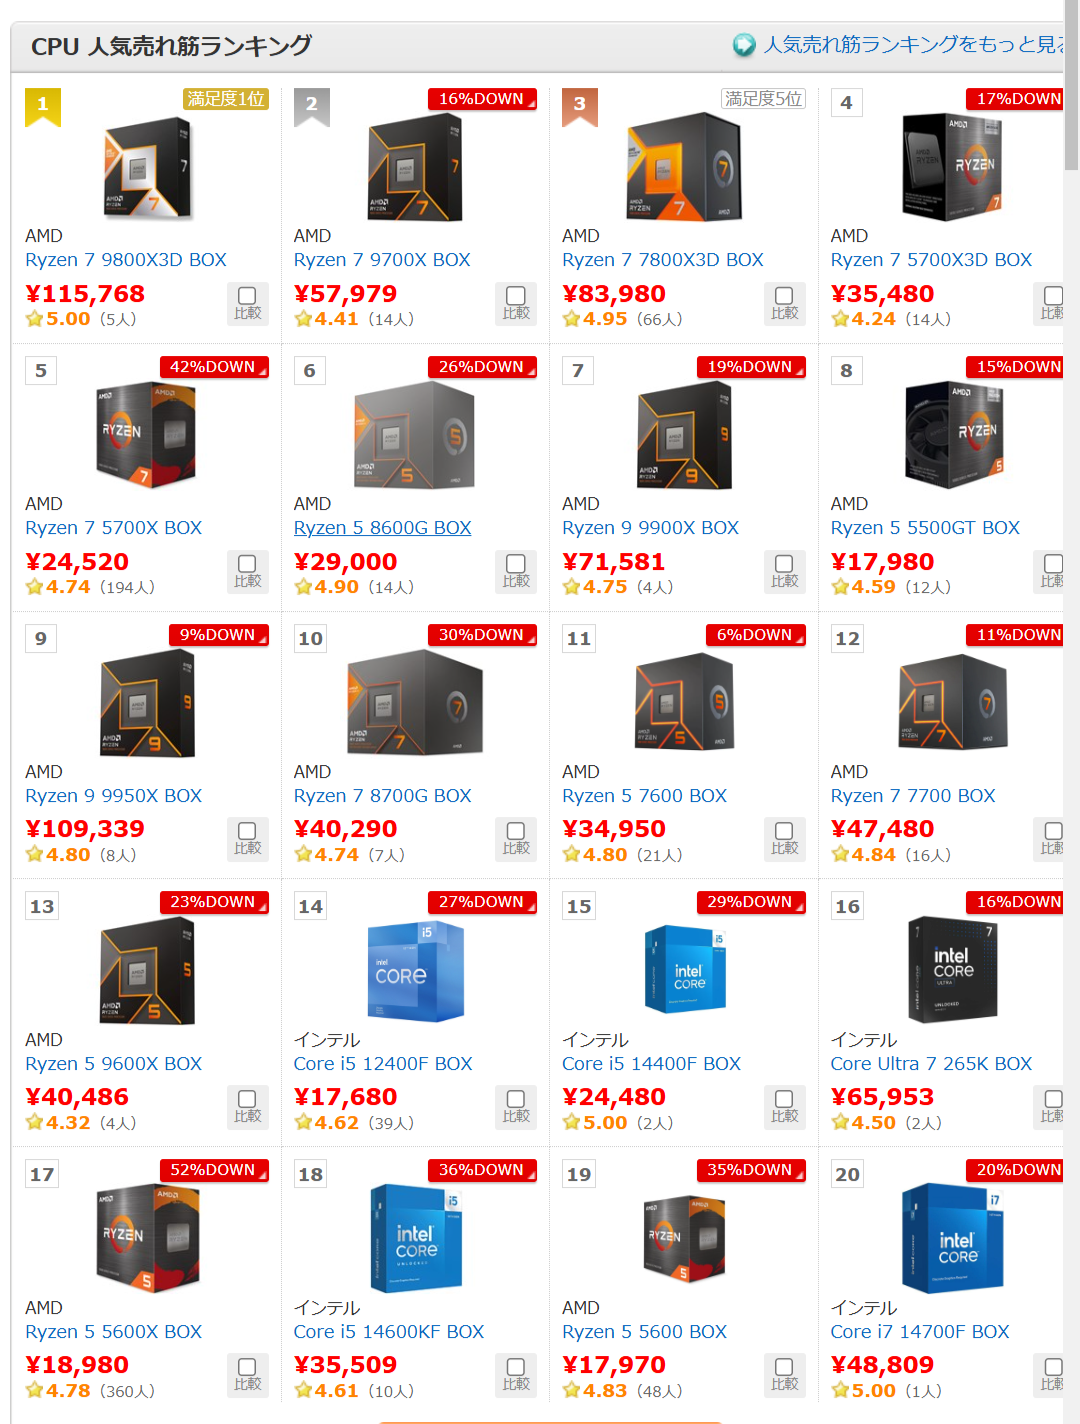Click the silver rank 2 ribbon badge

311,107
